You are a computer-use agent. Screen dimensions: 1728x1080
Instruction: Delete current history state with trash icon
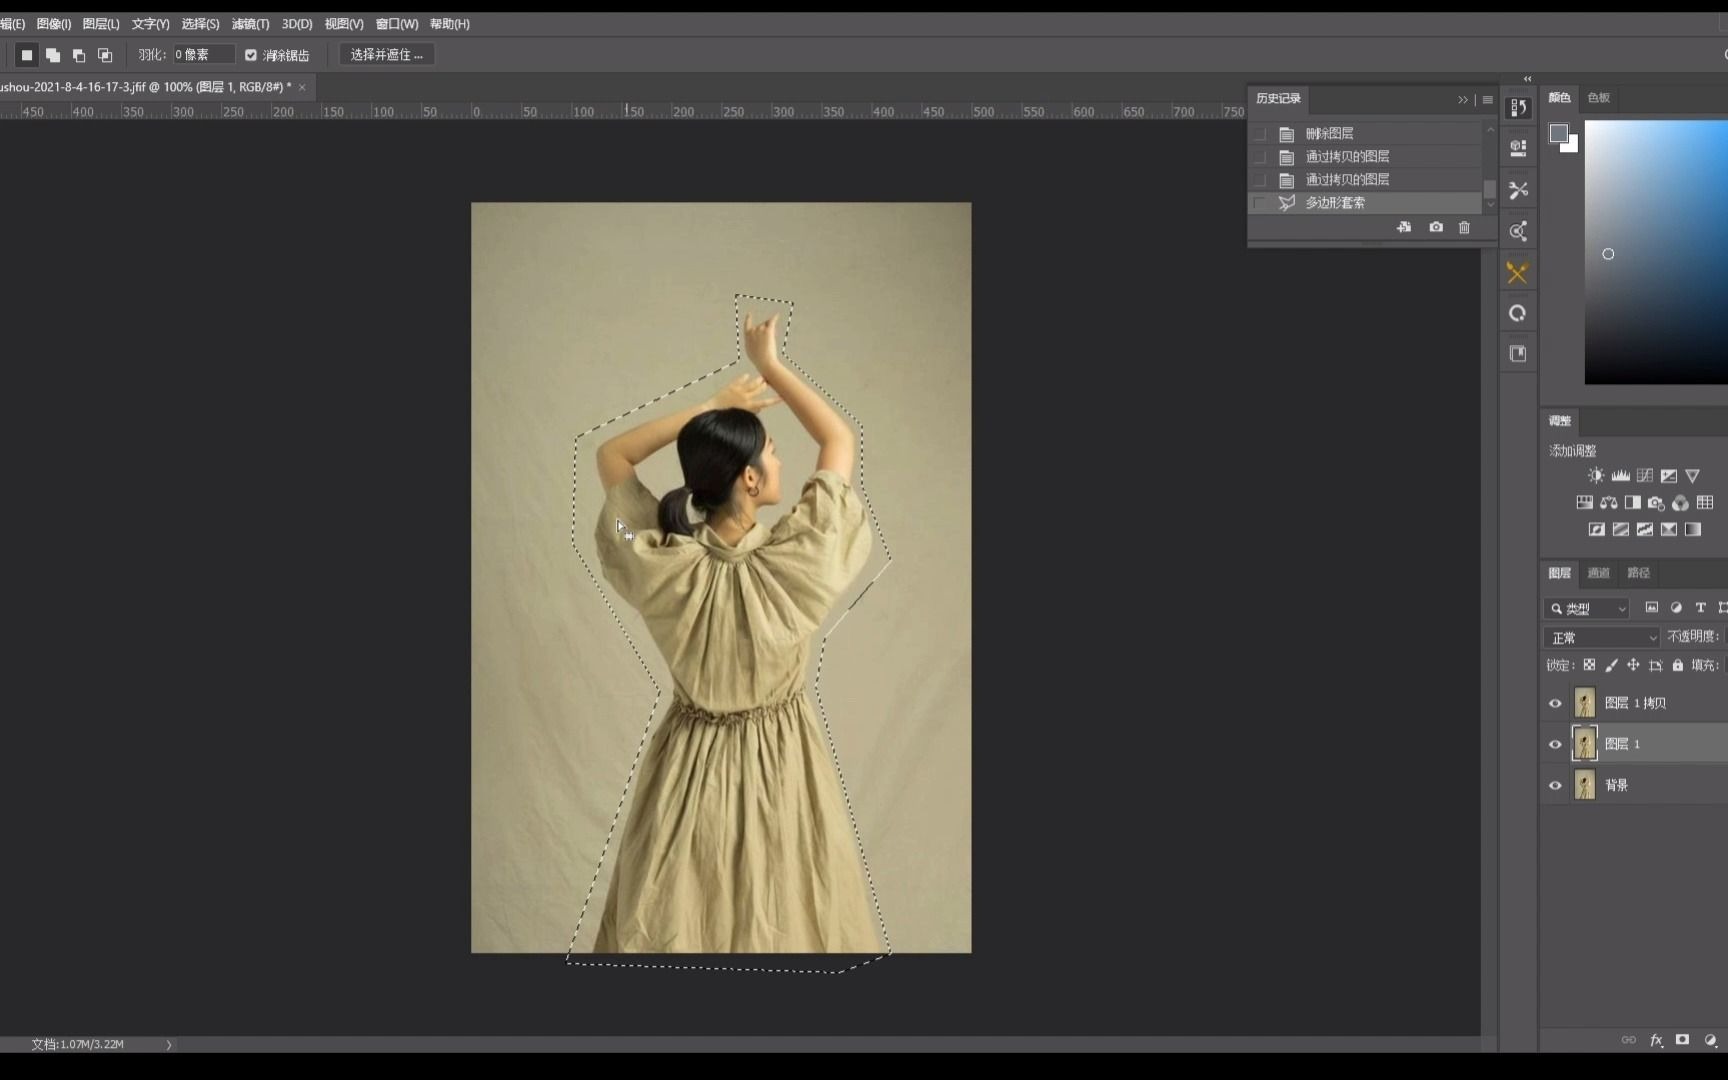(1464, 227)
